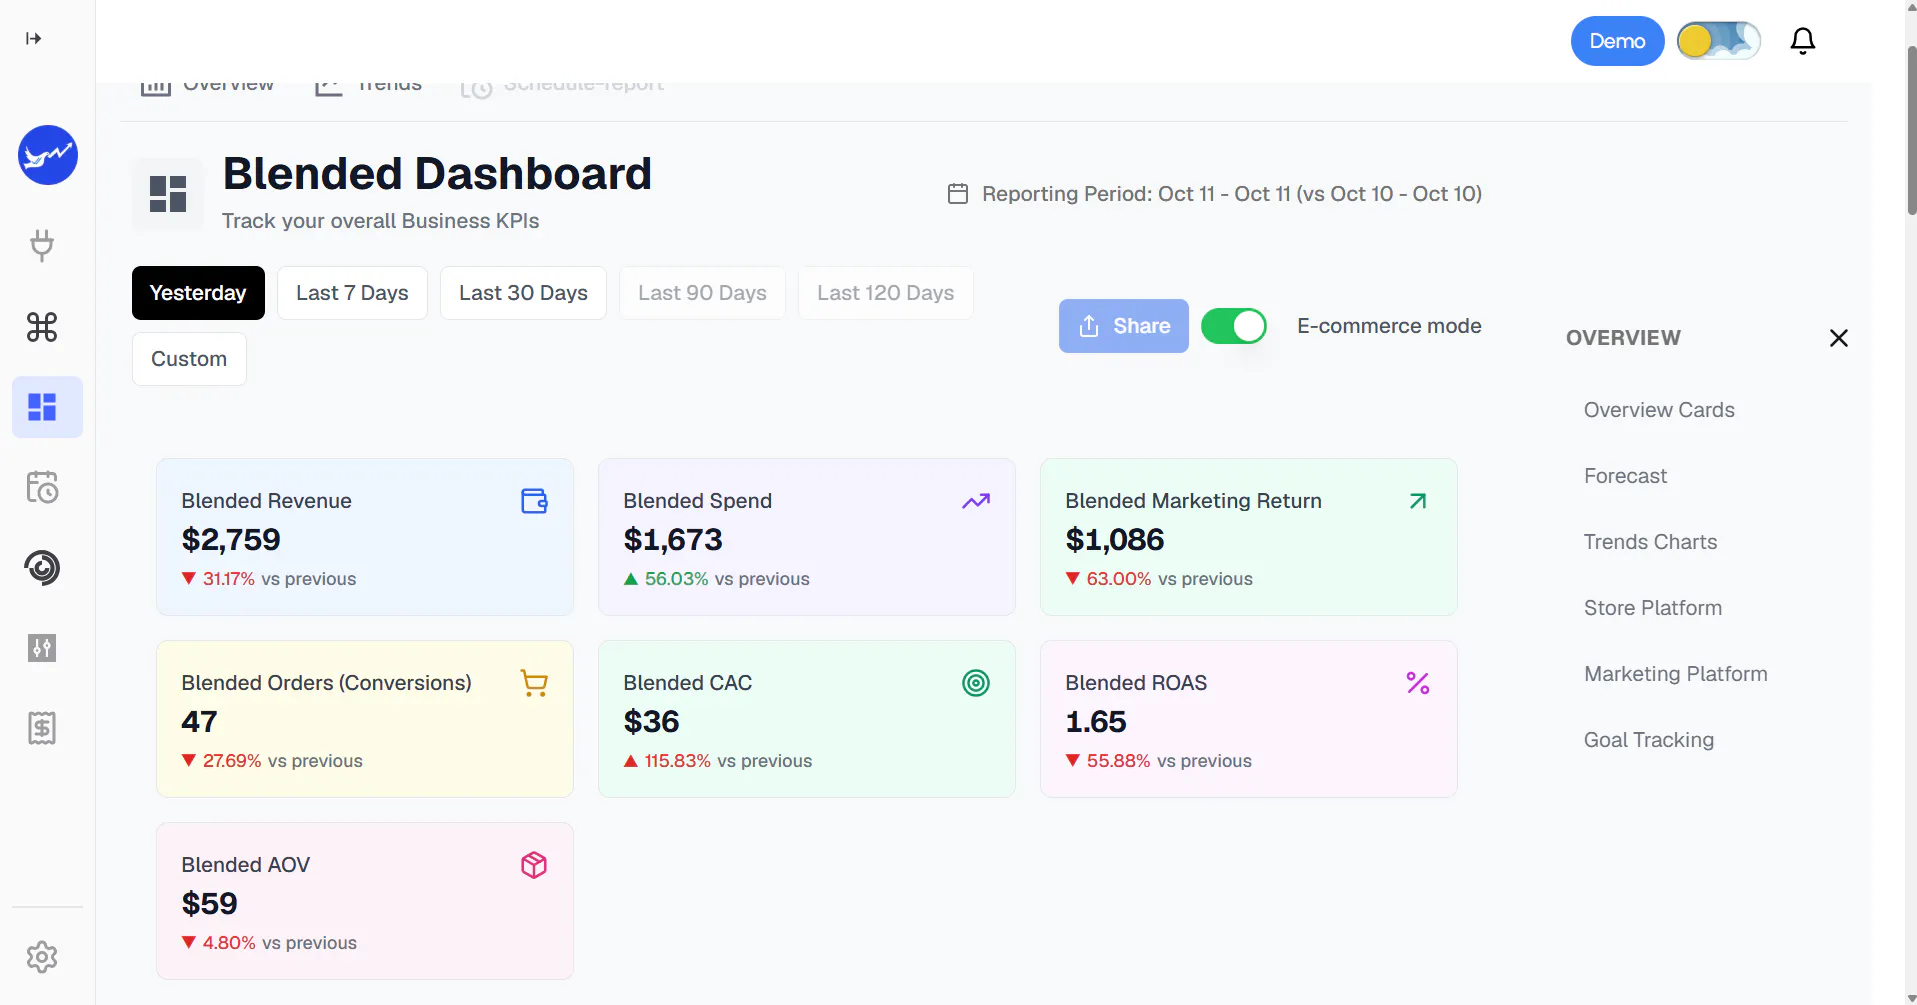Click the trend icon on Blended Spend card
Screen dimensions: 1917x1005
click(976, 501)
